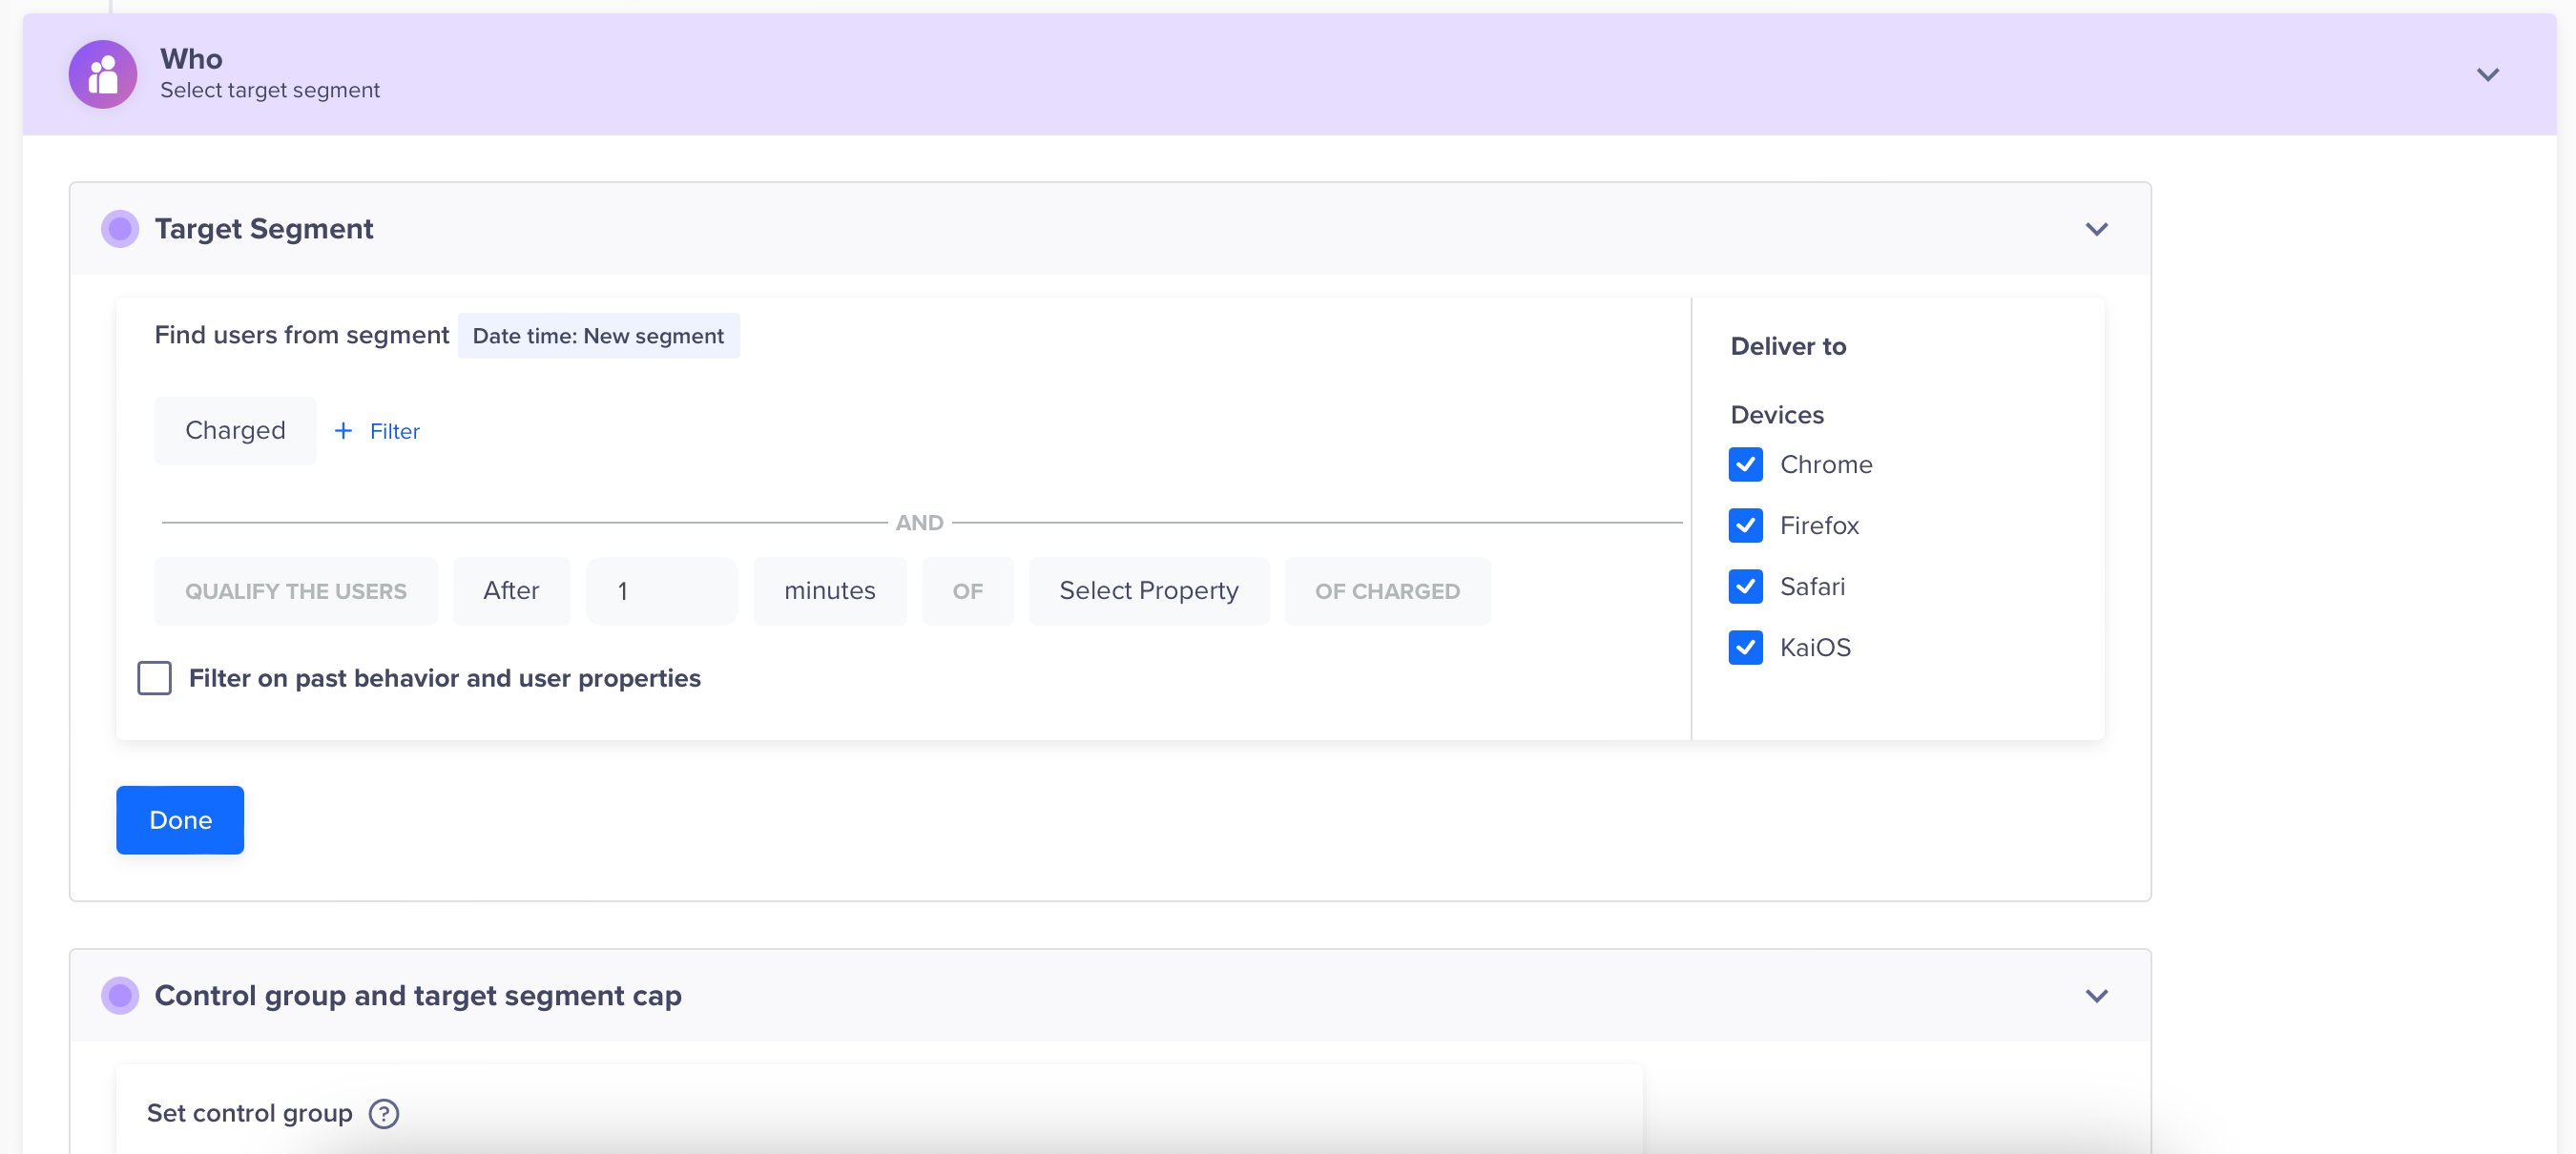Collapse Control group and target segment cap
The image size is (2576, 1154).
(x=2096, y=996)
